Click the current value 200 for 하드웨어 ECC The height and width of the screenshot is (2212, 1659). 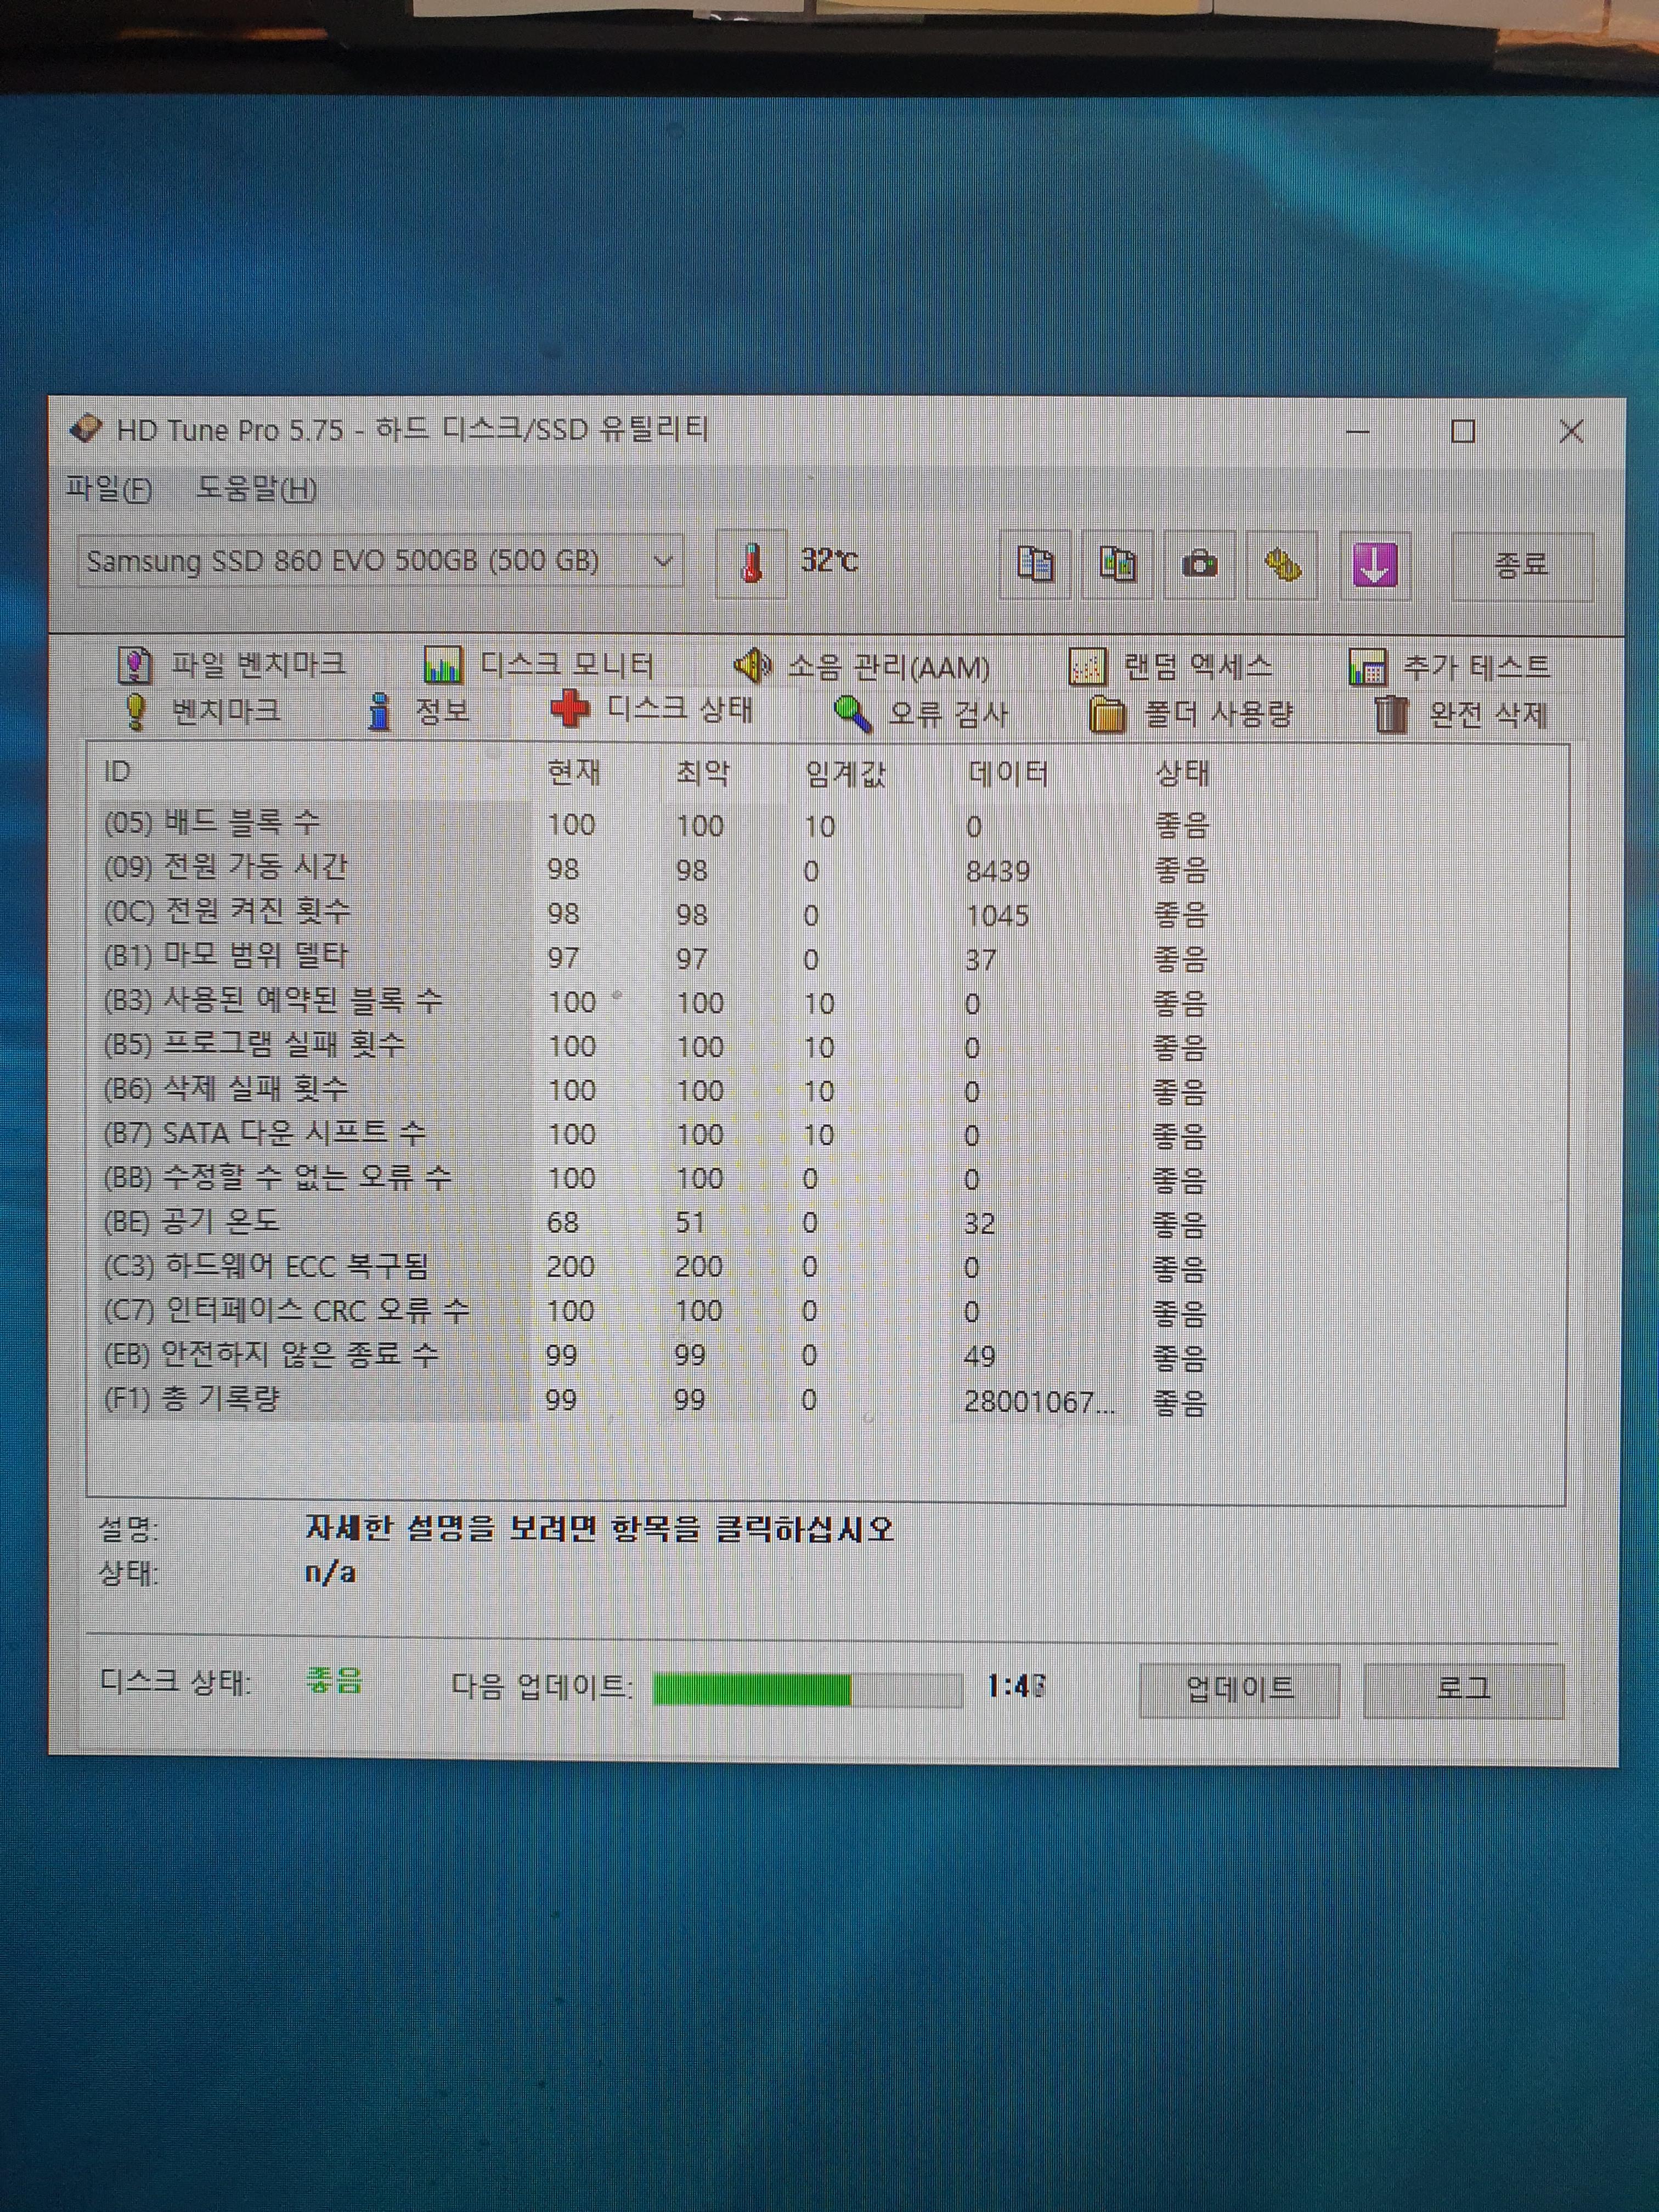571,1267
